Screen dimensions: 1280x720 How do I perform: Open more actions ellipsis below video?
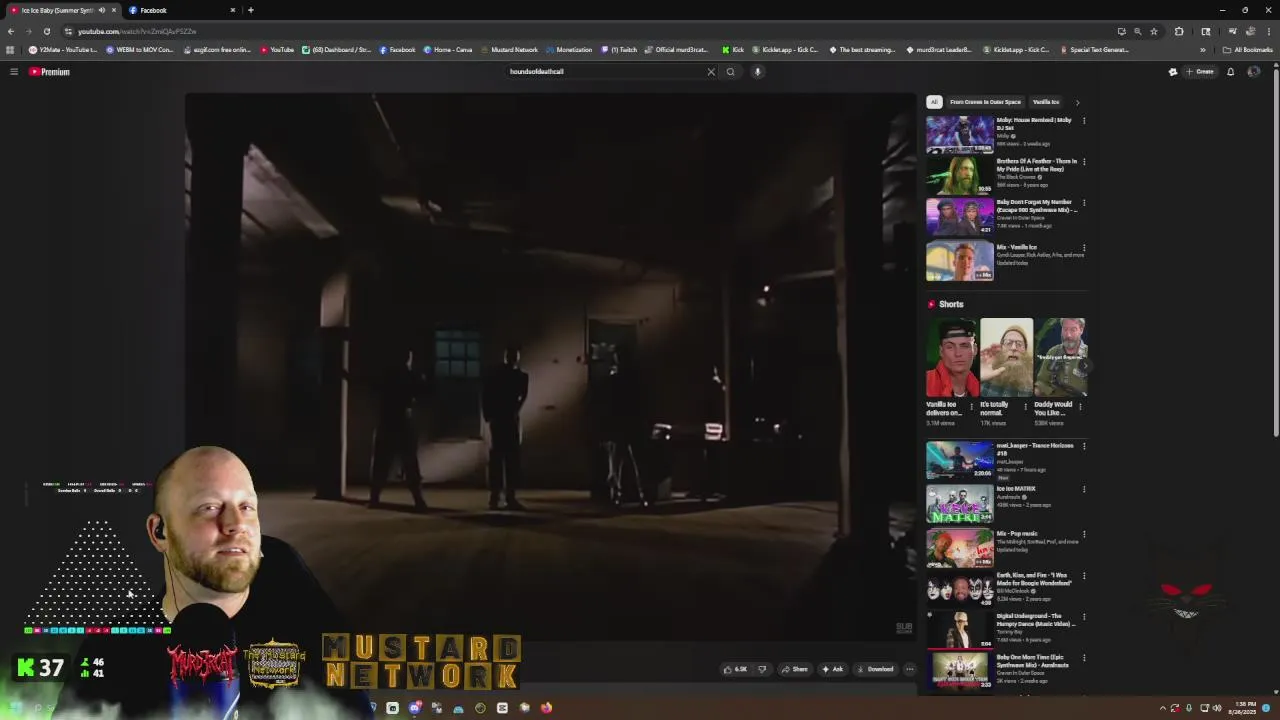[x=909, y=669]
